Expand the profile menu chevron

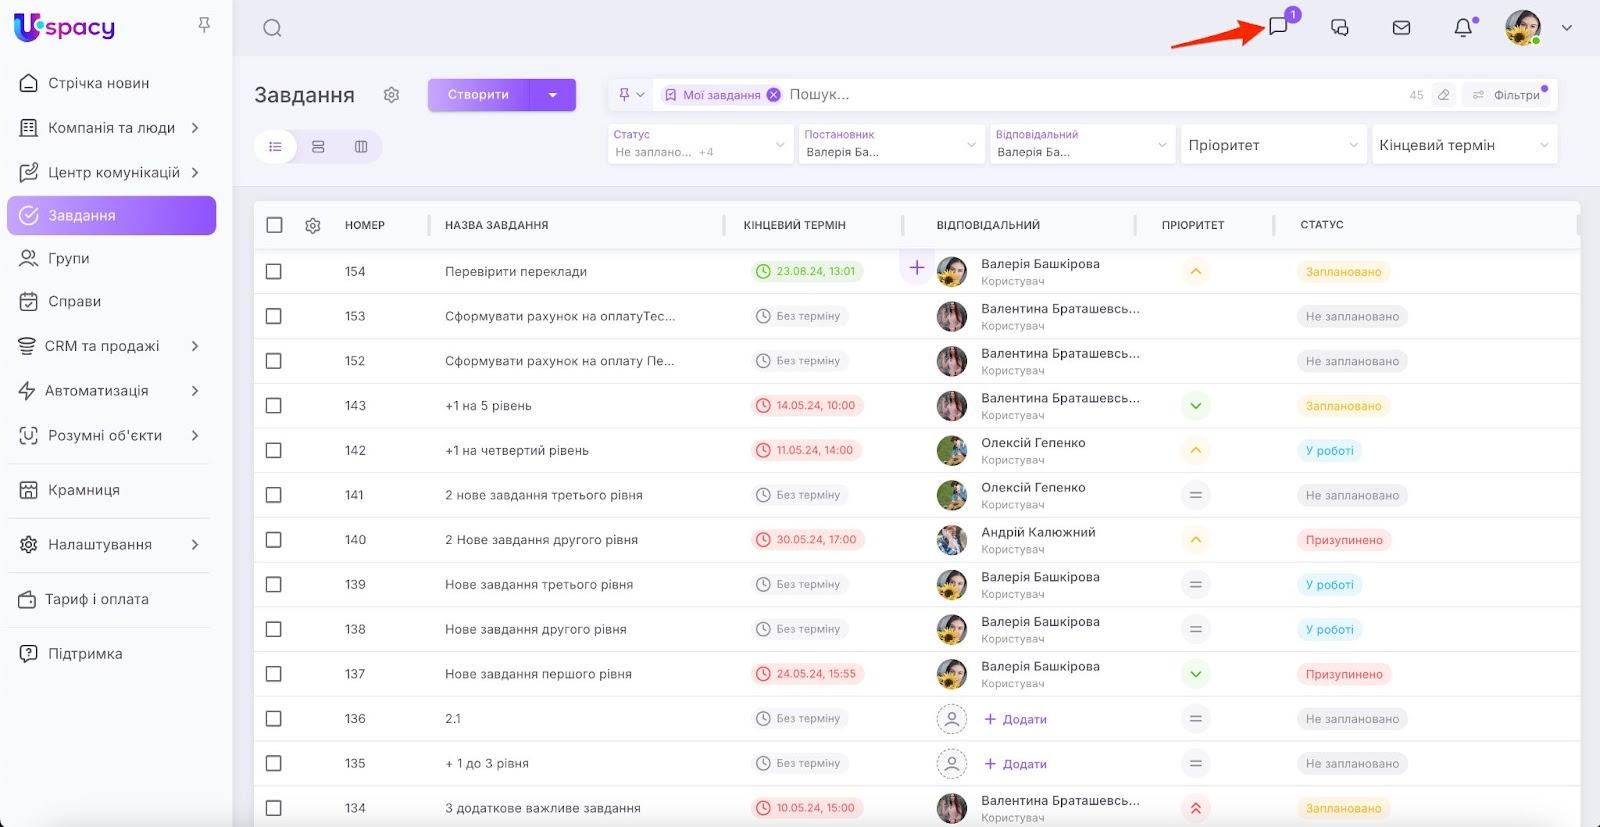click(1567, 28)
